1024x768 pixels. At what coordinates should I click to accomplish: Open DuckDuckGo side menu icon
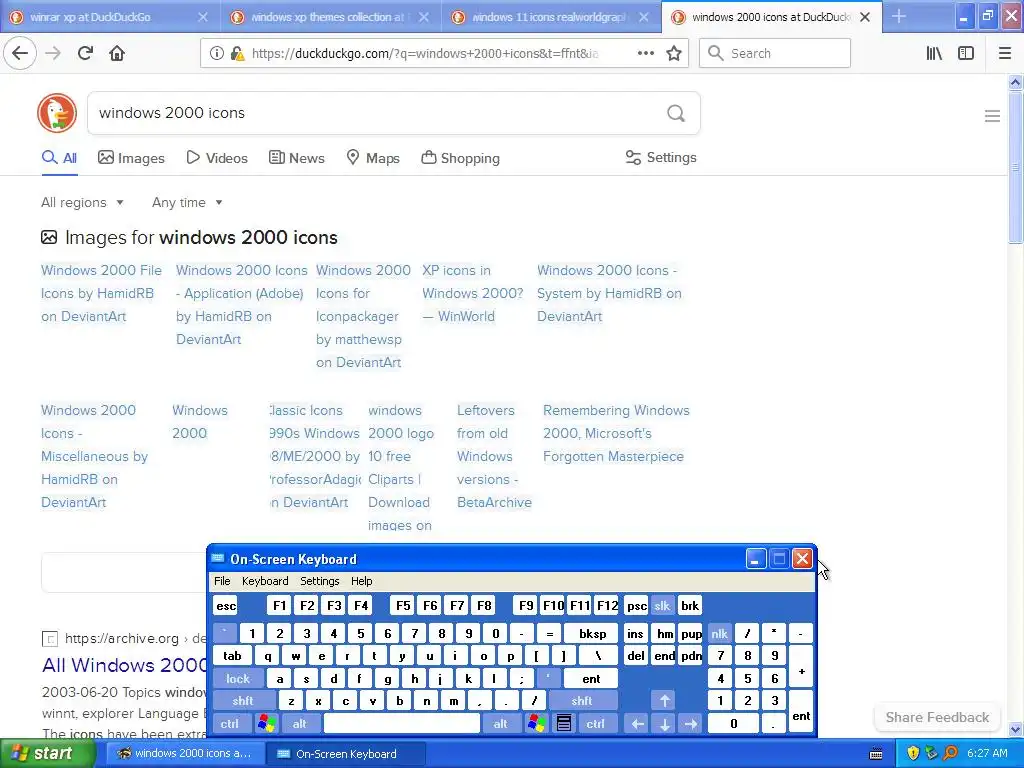(992, 116)
